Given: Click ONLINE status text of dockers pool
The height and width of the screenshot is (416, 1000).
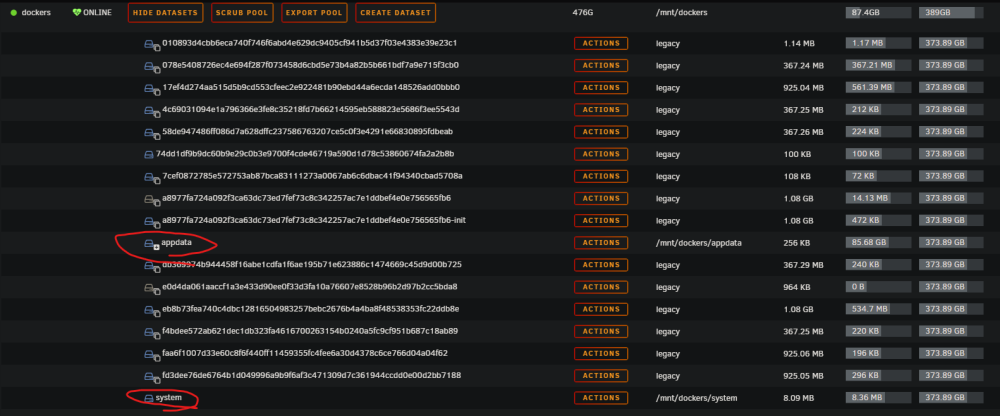Looking at the screenshot, I should (x=97, y=13).
